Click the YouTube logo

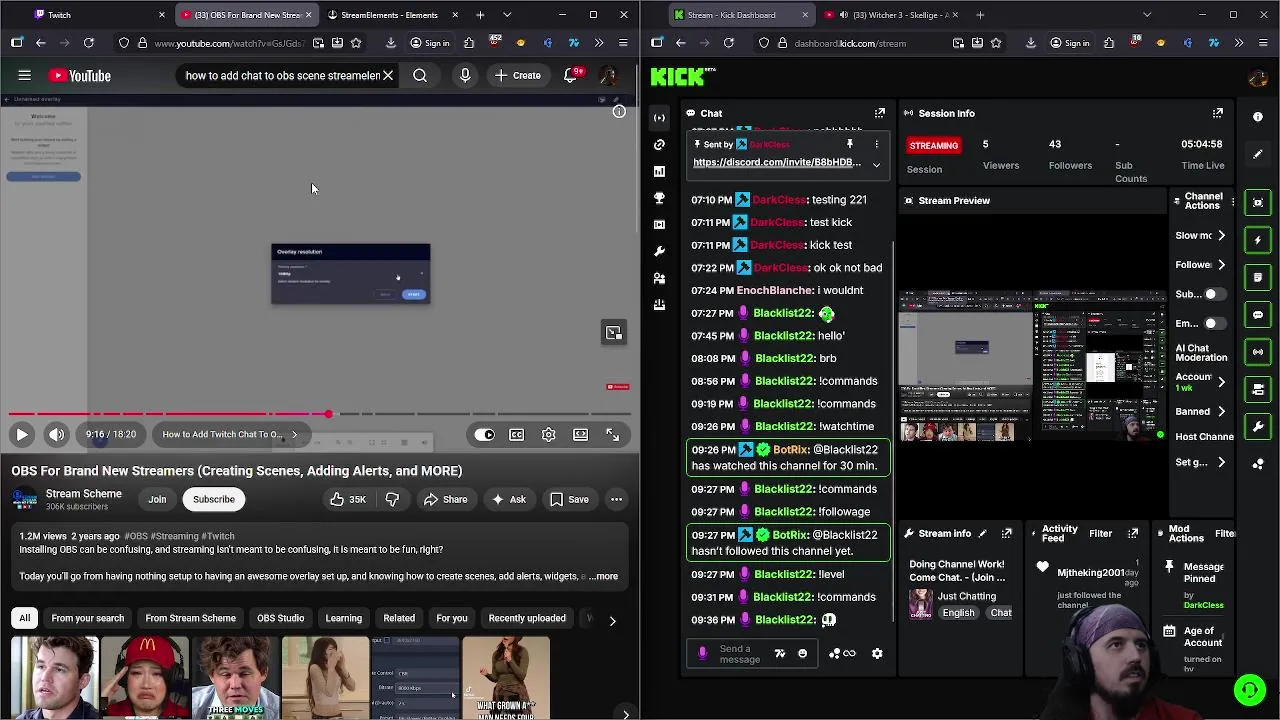coord(79,75)
